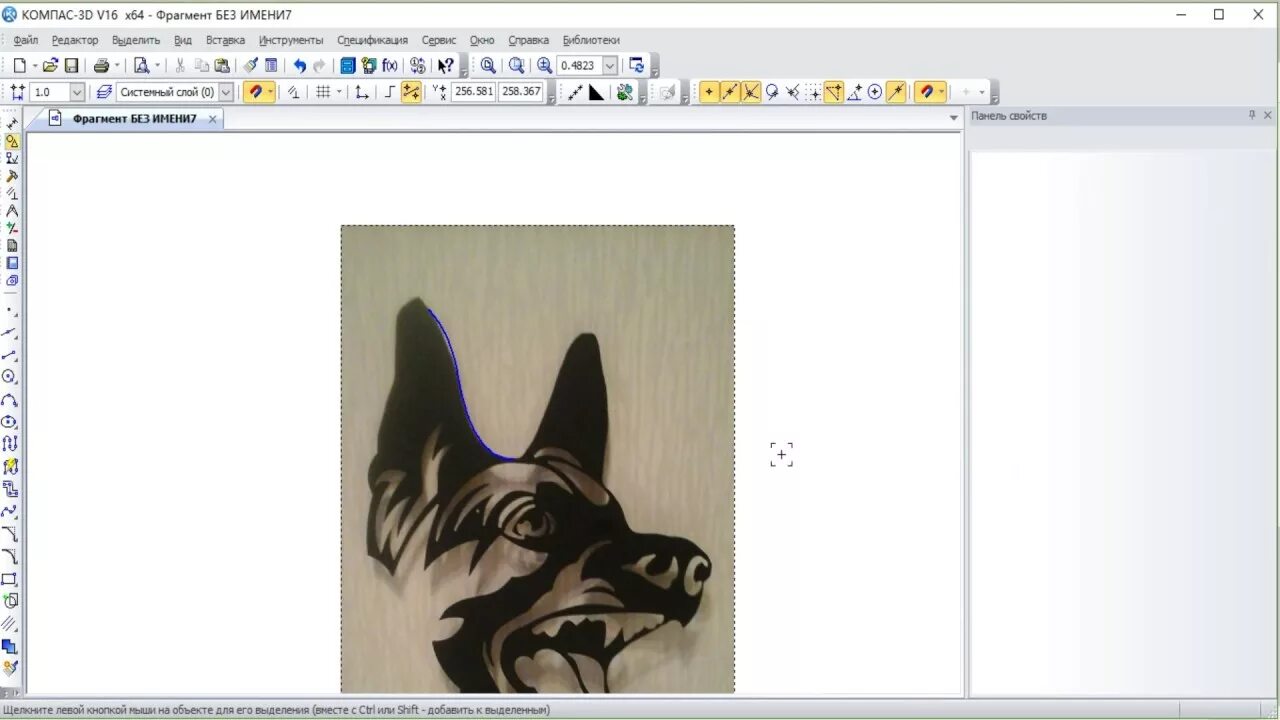
Task: Expand the print preview dropdown arrow
Action: click(x=157, y=65)
